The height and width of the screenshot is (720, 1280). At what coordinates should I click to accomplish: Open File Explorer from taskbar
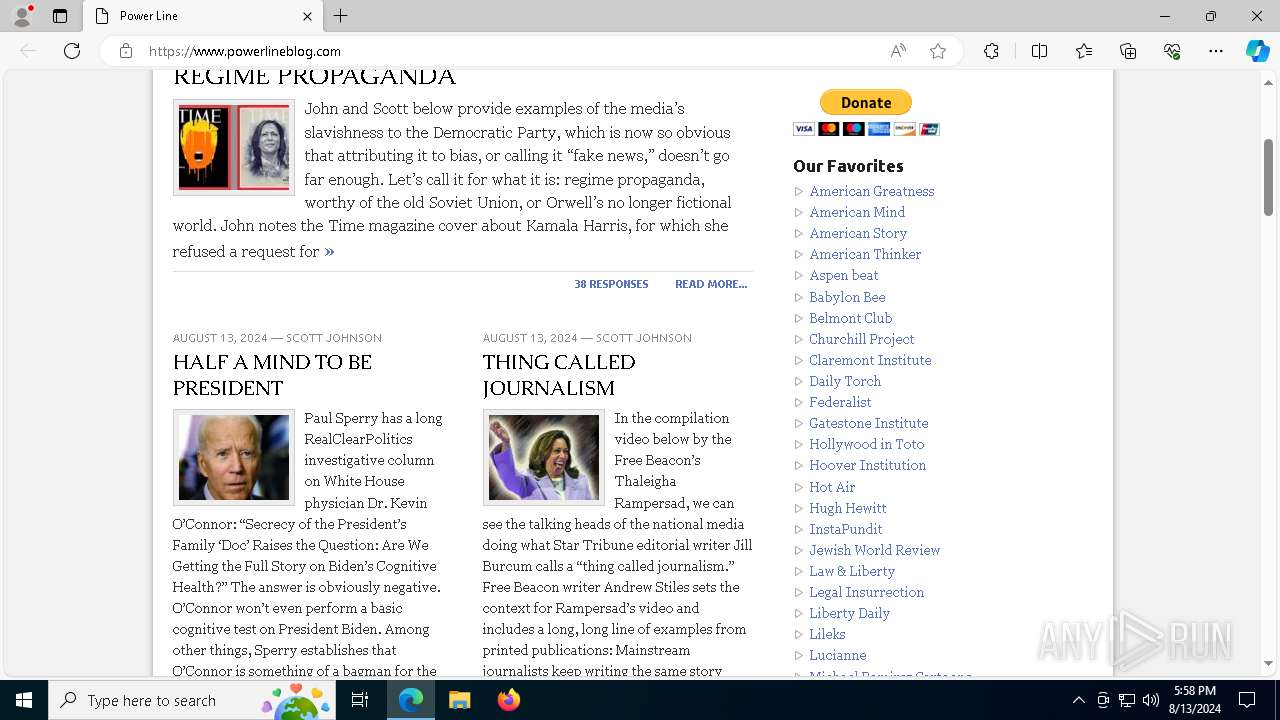[x=459, y=700]
